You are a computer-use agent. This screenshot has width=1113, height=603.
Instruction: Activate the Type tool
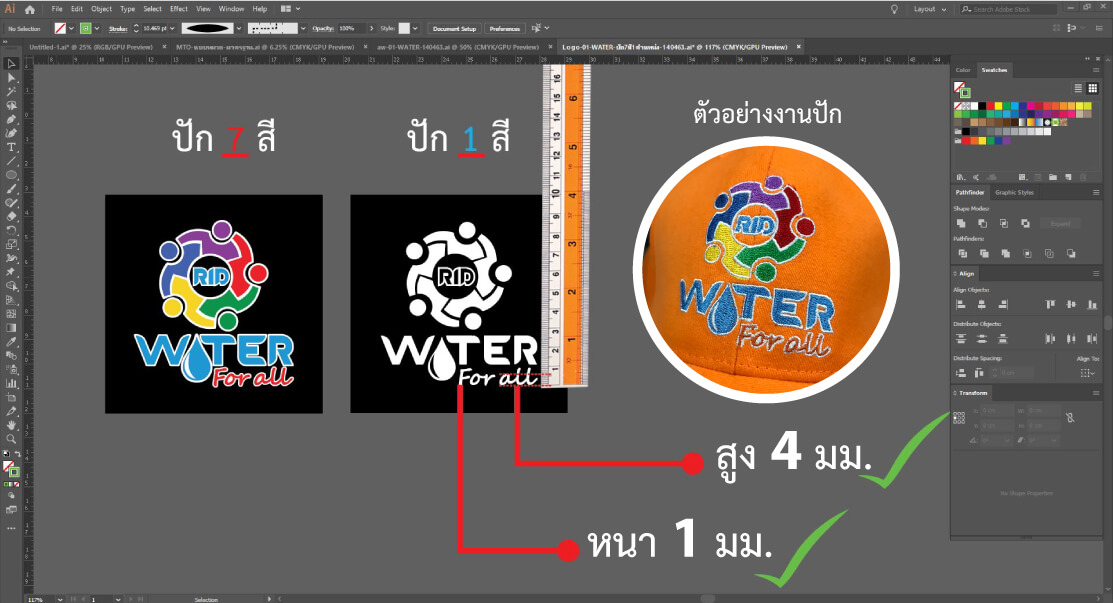point(11,147)
